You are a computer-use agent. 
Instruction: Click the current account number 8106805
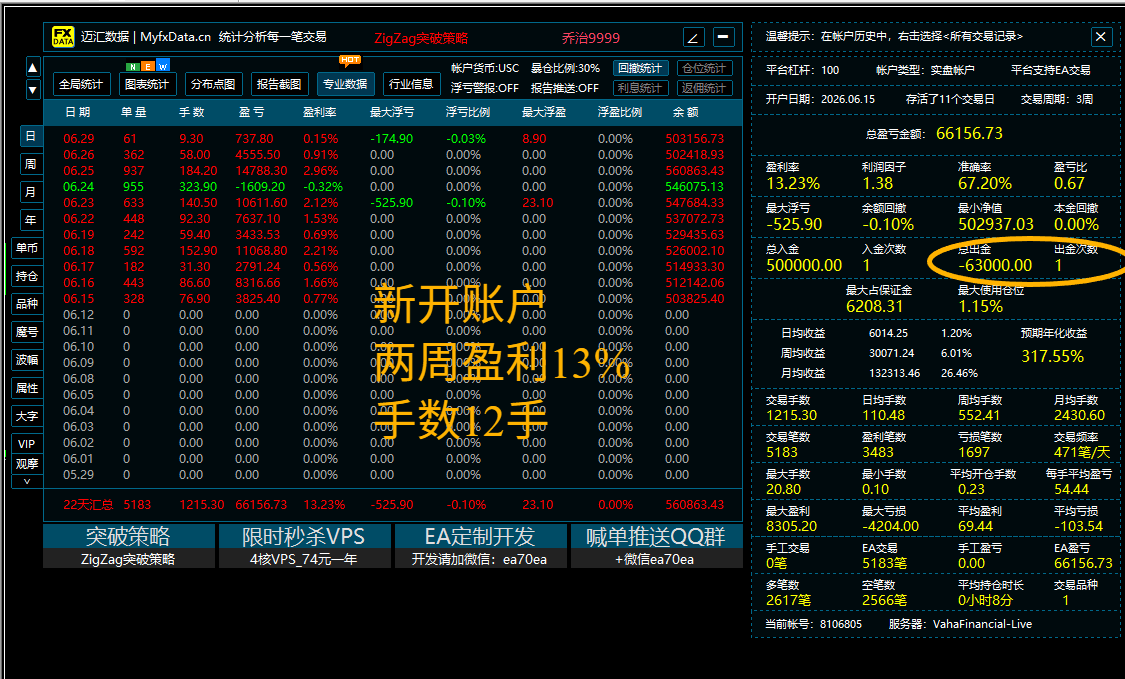point(841,624)
